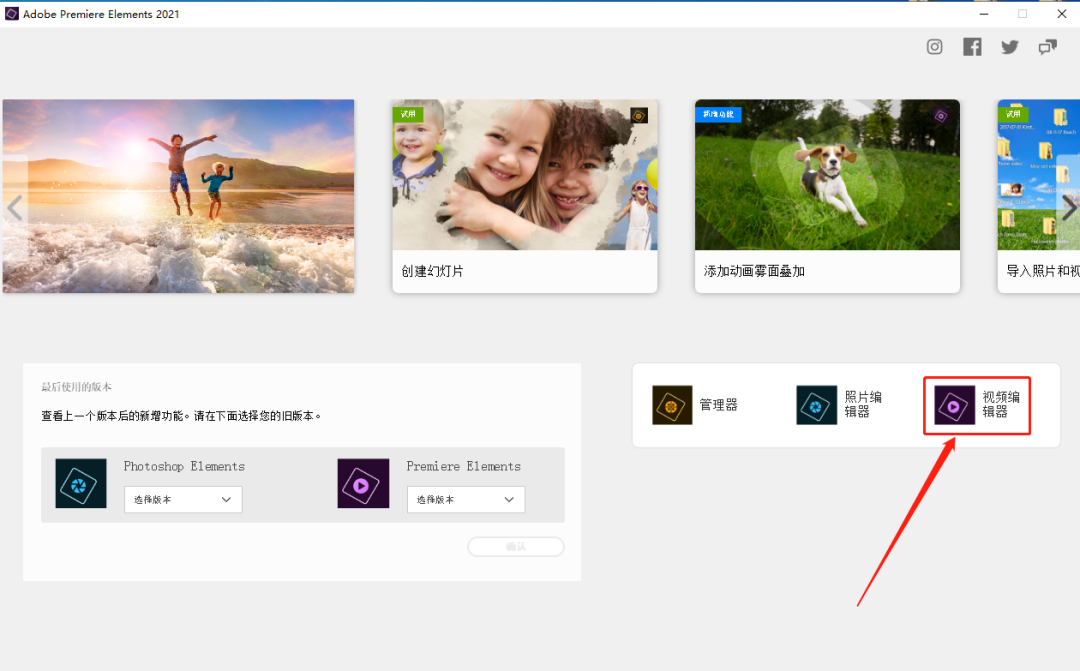Viewport: 1080px width, 671px height.
Task: Open the Twitter social icon
Action: 1010,47
